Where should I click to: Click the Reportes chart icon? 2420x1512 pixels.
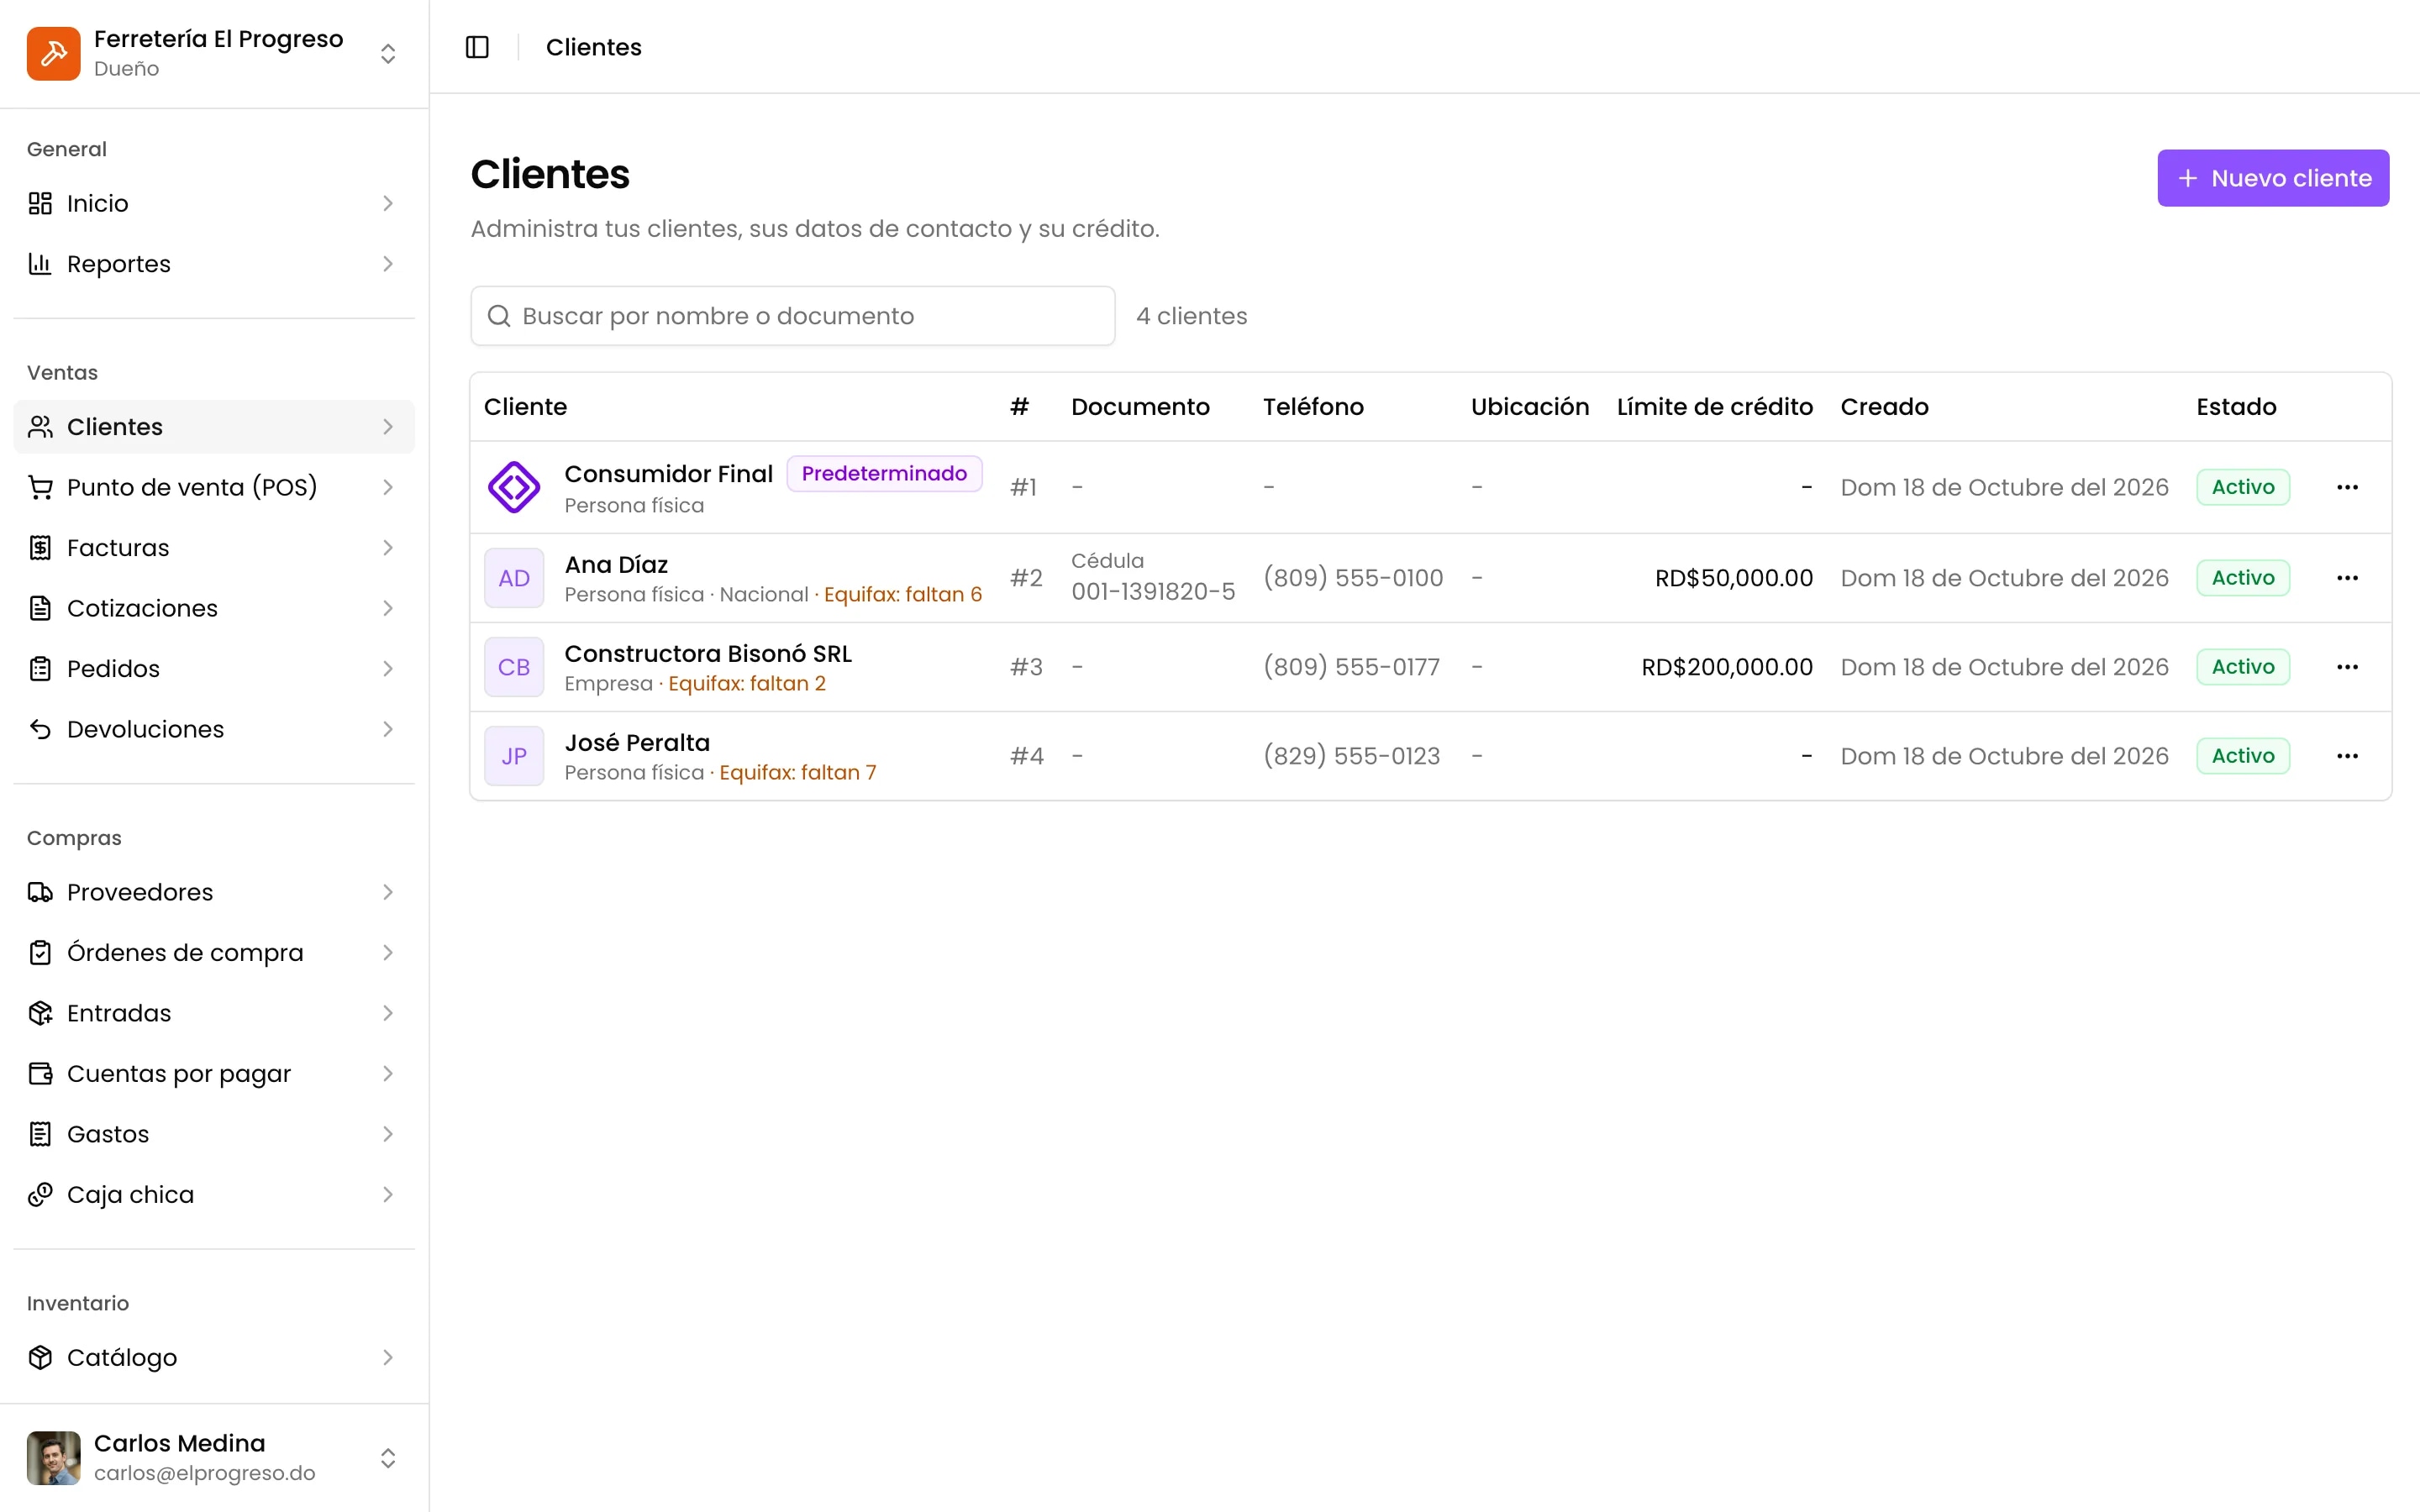click(40, 264)
